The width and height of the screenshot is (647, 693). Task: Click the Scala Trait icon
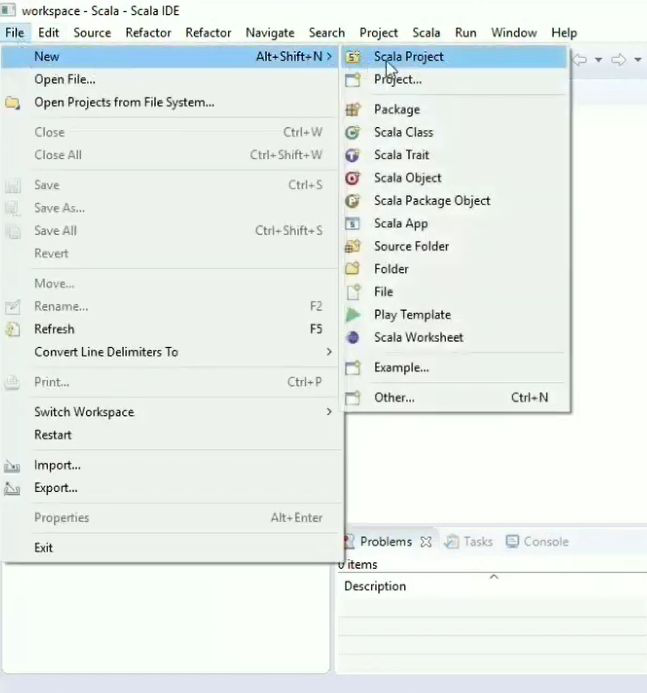(353, 155)
